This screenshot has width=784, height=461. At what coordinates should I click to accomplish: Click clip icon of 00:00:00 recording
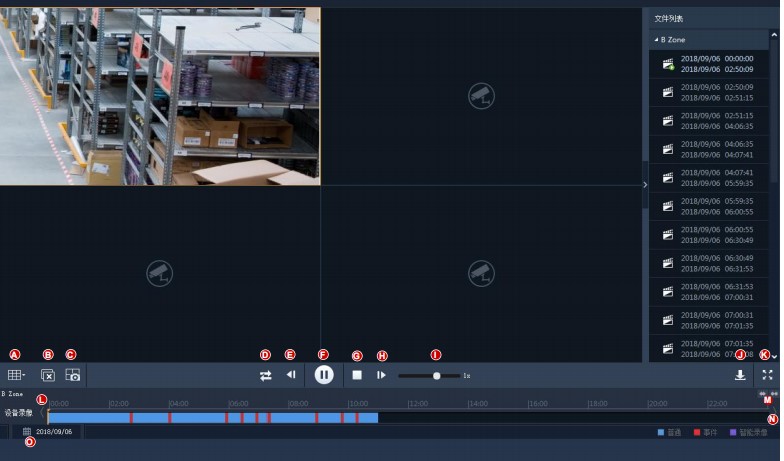(x=668, y=64)
